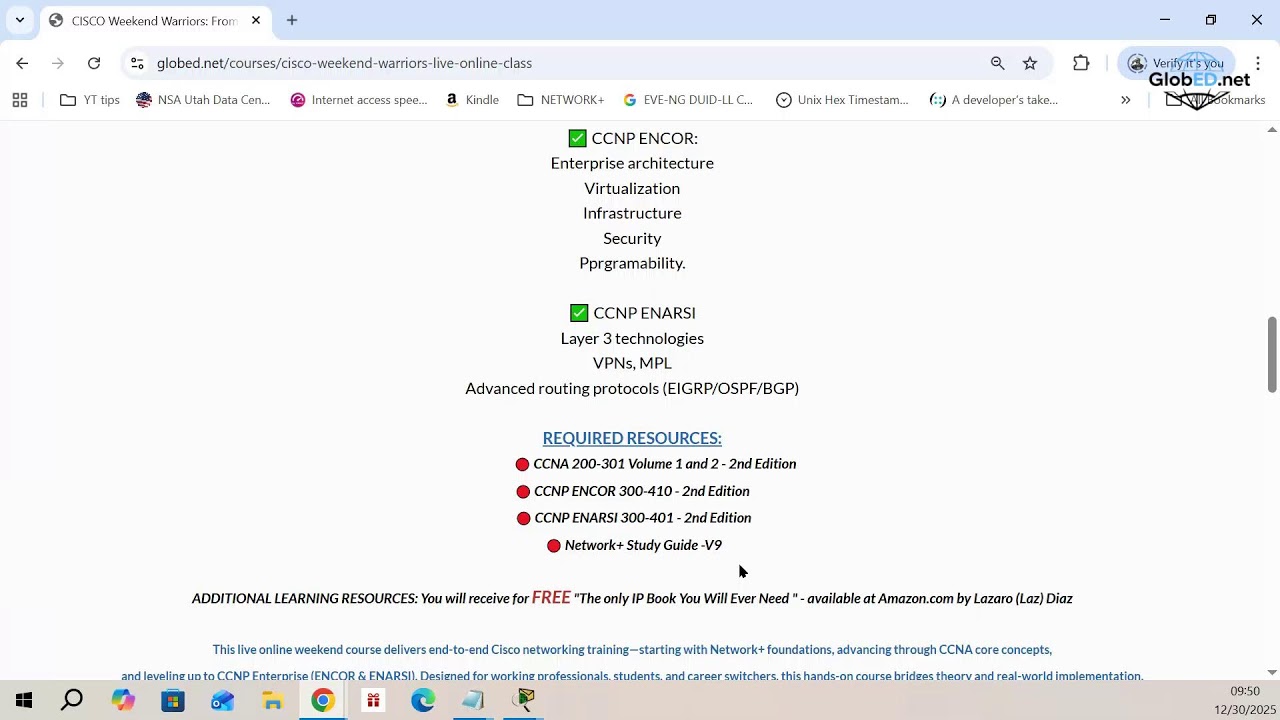Open the Chrome three-dot menu
This screenshot has width=1280, height=720.
[1258, 63]
